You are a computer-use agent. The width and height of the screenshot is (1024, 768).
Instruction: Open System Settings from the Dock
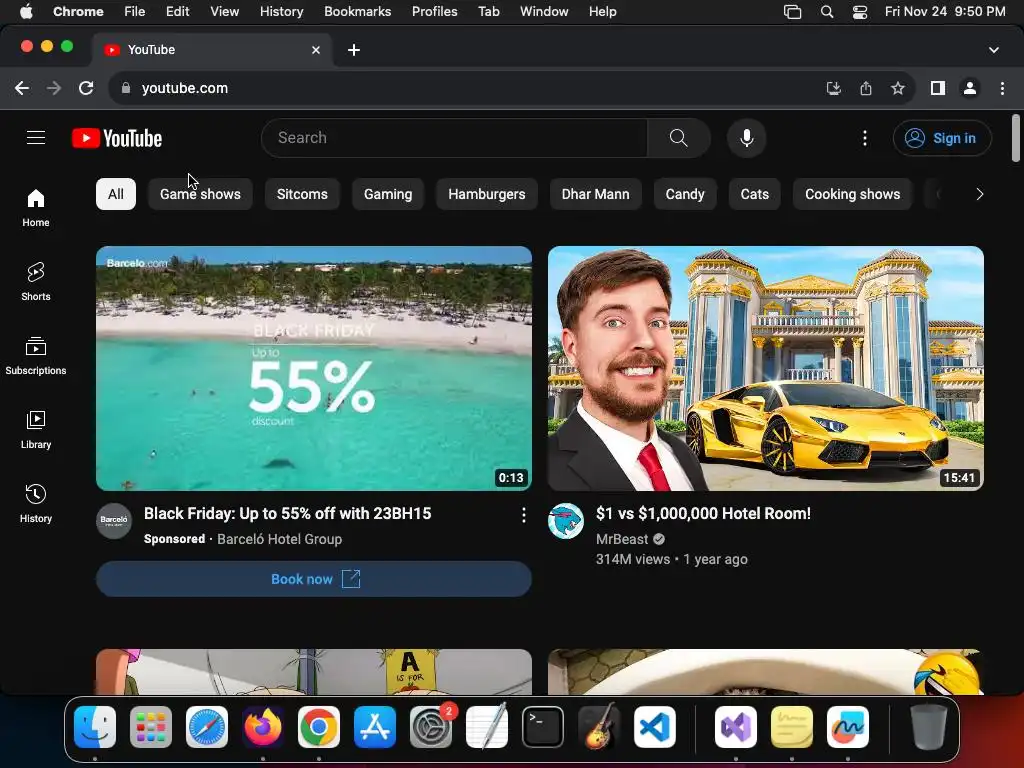431,727
